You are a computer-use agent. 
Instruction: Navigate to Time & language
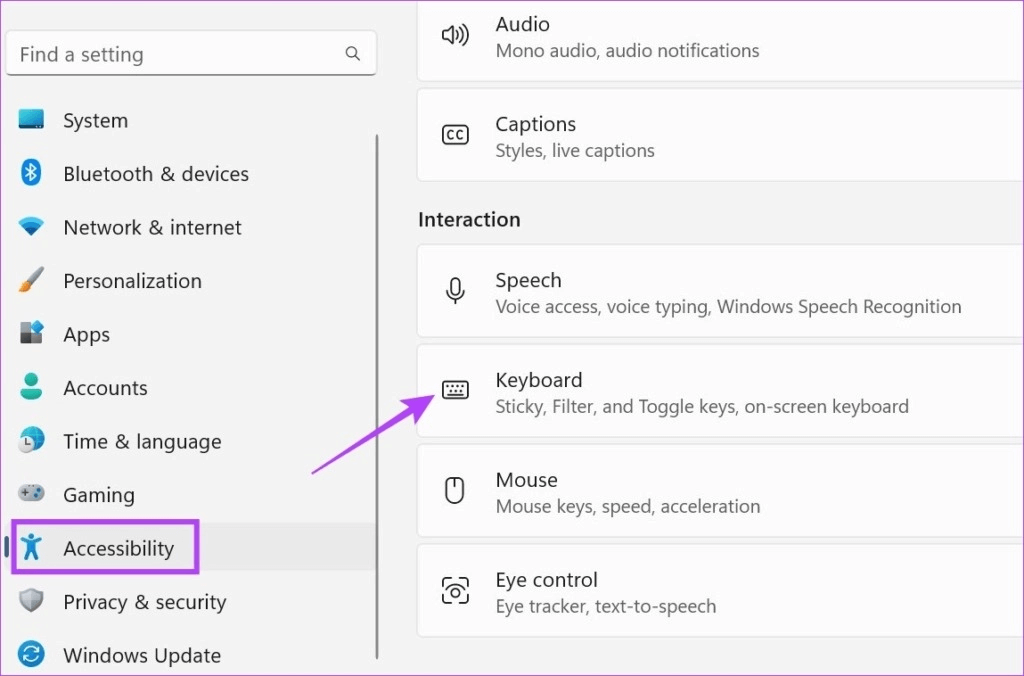142,441
